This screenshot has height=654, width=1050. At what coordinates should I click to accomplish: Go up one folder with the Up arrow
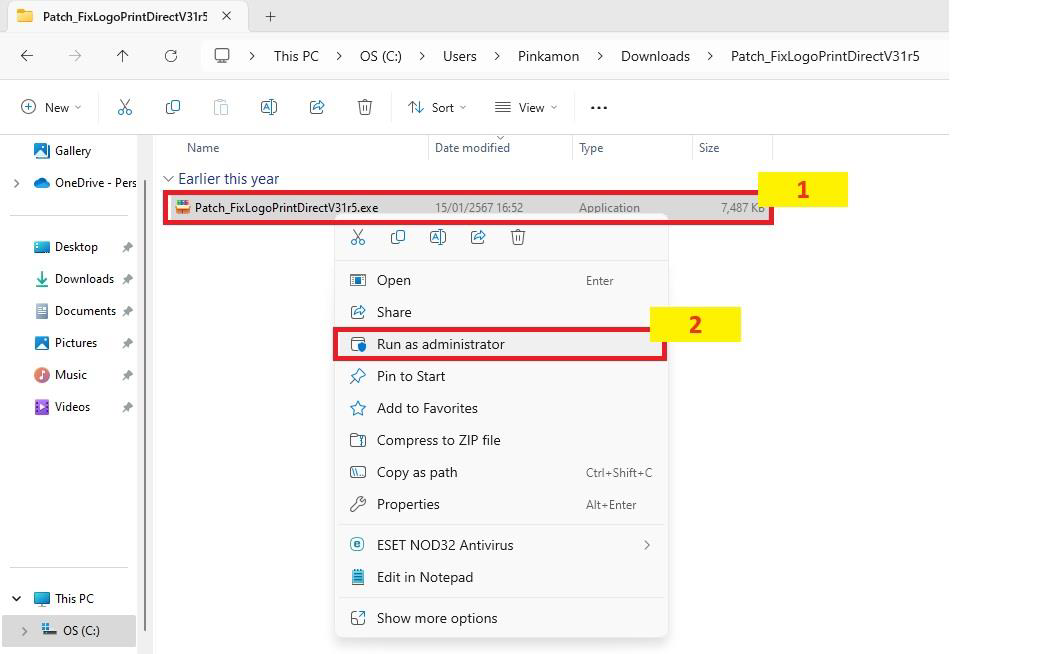point(123,56)
